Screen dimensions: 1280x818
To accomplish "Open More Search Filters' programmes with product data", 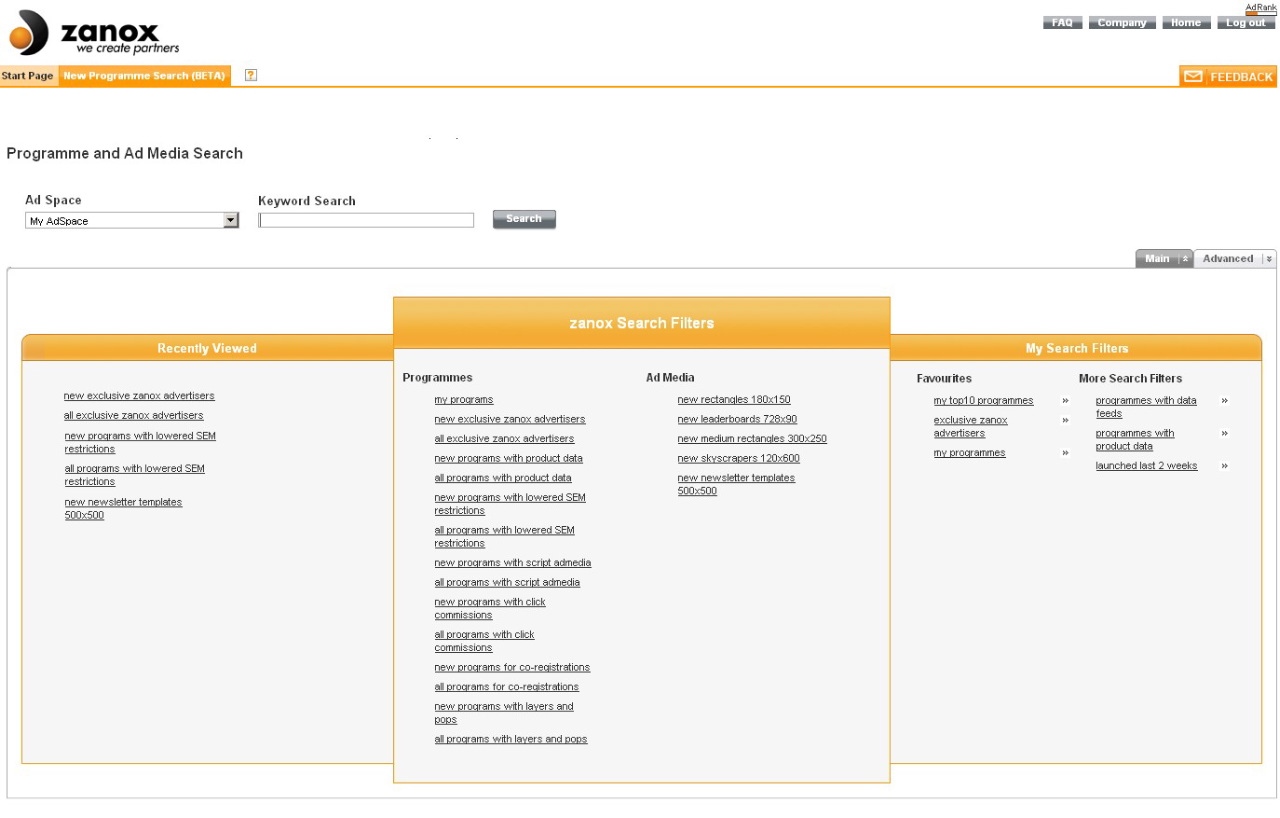I will pos(1135,440).
